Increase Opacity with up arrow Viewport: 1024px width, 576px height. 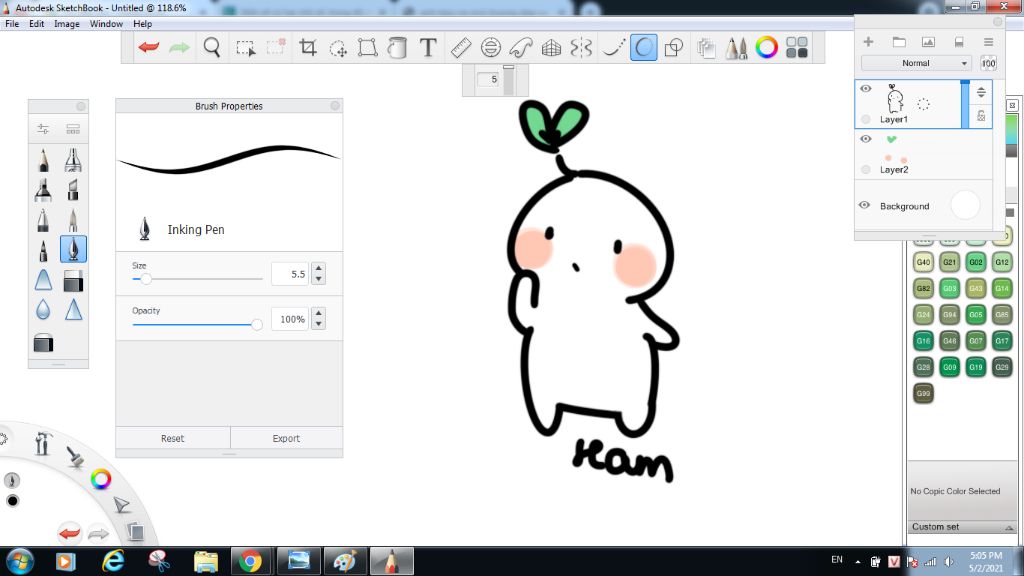[318, 313]
